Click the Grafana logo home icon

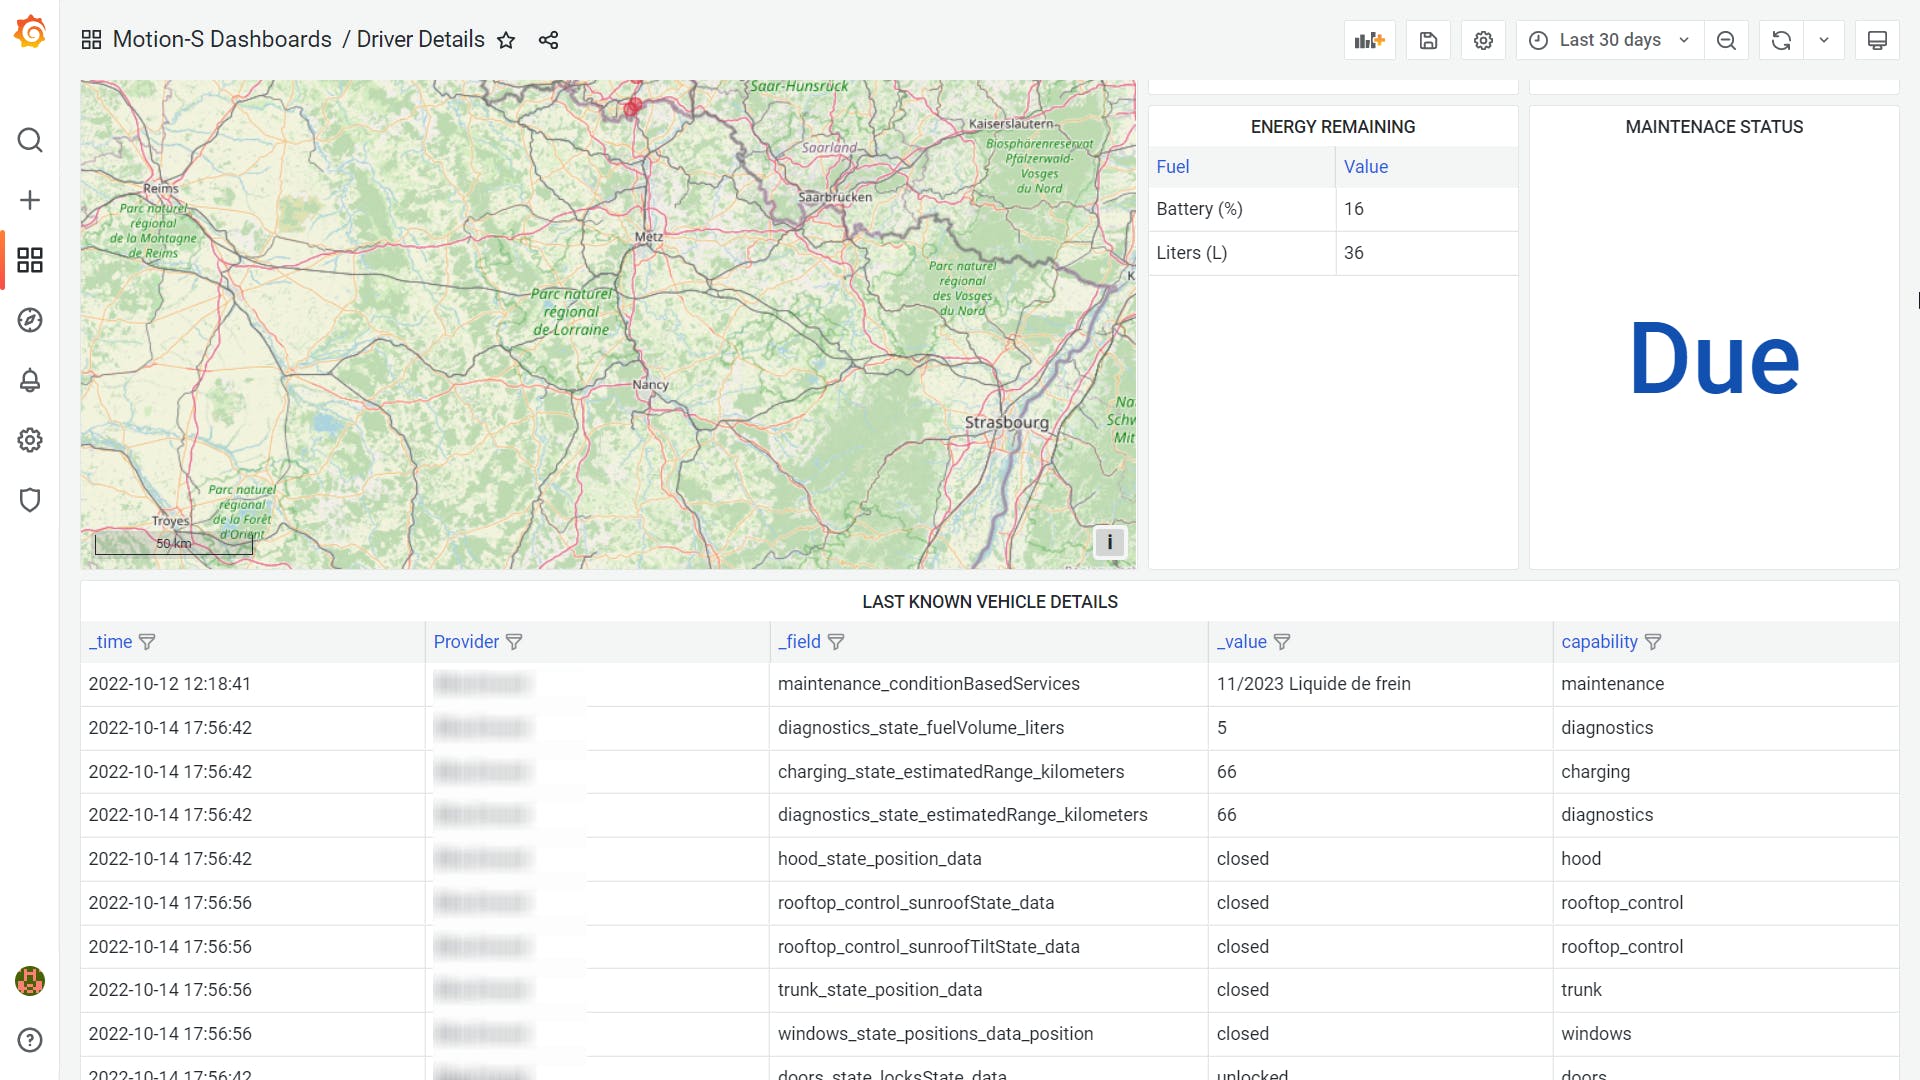pyautogui.click(x=30, y=32)
